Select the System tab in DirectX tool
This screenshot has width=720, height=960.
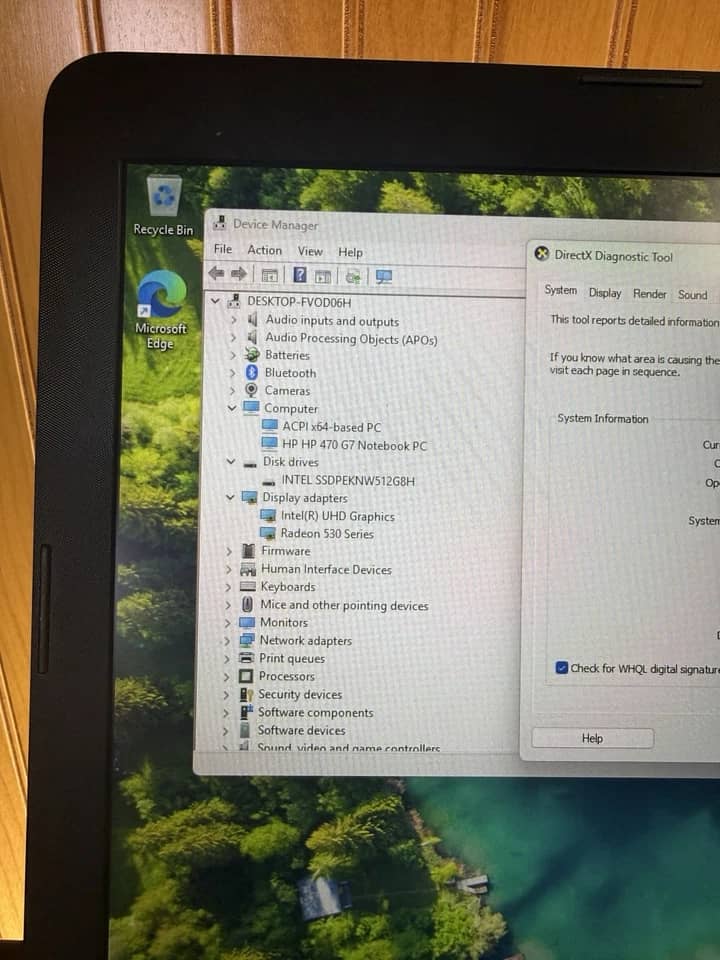click(x=561, y=290)
